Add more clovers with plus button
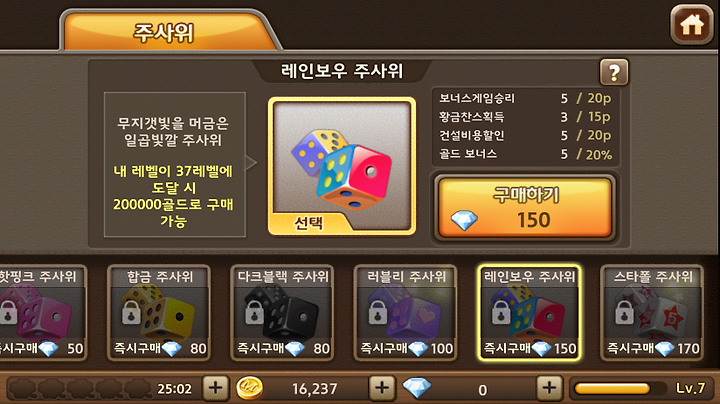This screenshot has height=404, width=720. tap(215, 388)
